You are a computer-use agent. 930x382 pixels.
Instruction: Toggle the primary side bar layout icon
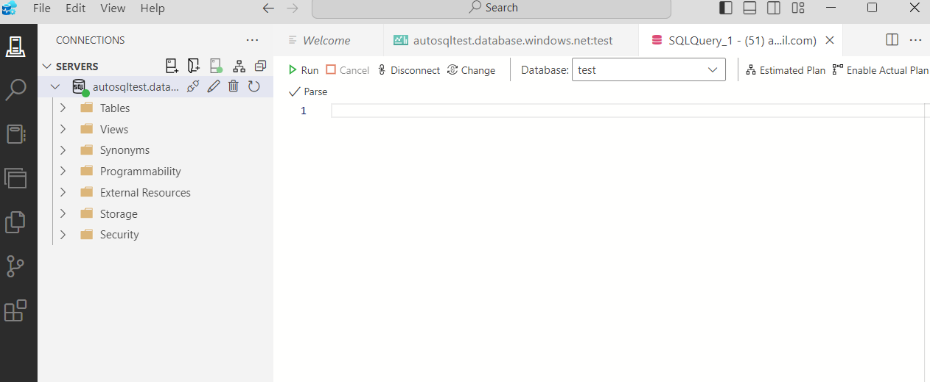point(725,8)
